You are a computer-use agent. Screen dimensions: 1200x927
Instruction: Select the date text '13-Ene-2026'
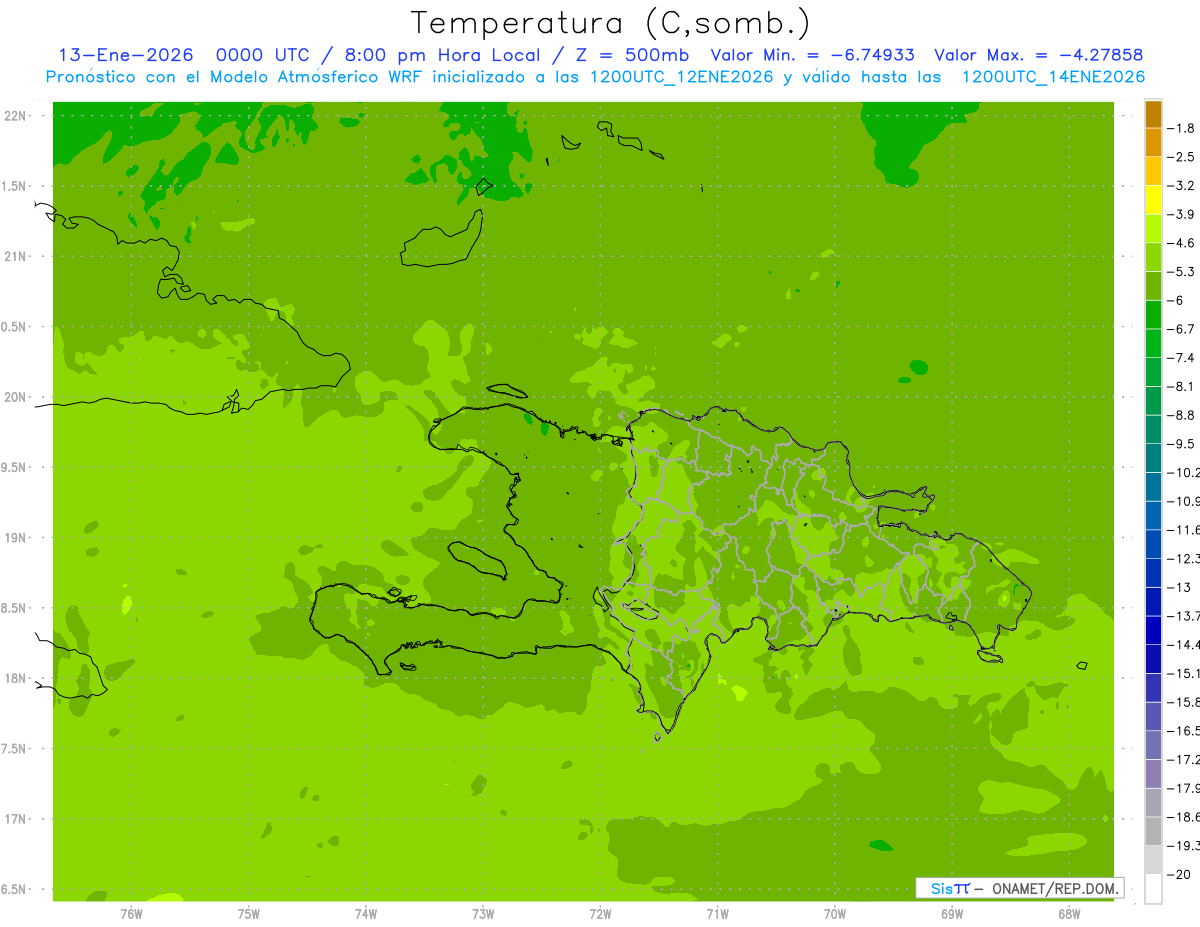pyautogui.click(x=125, y=55)
